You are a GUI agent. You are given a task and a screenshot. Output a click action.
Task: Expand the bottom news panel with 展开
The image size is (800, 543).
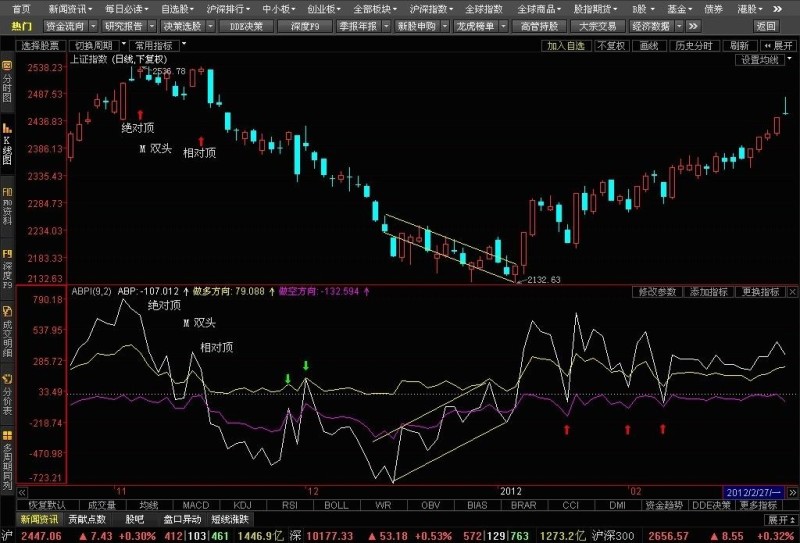click(781, 520)
